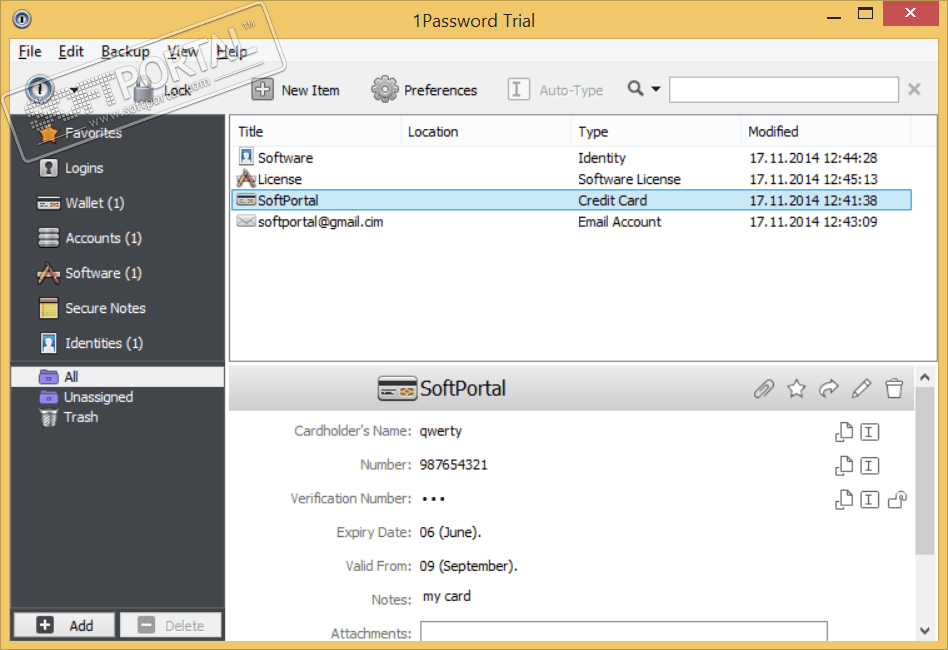This screenshot has height=650, width=948.
Task: Click the detail pane scroll up arrow
Action: click(x=925, y=377)
